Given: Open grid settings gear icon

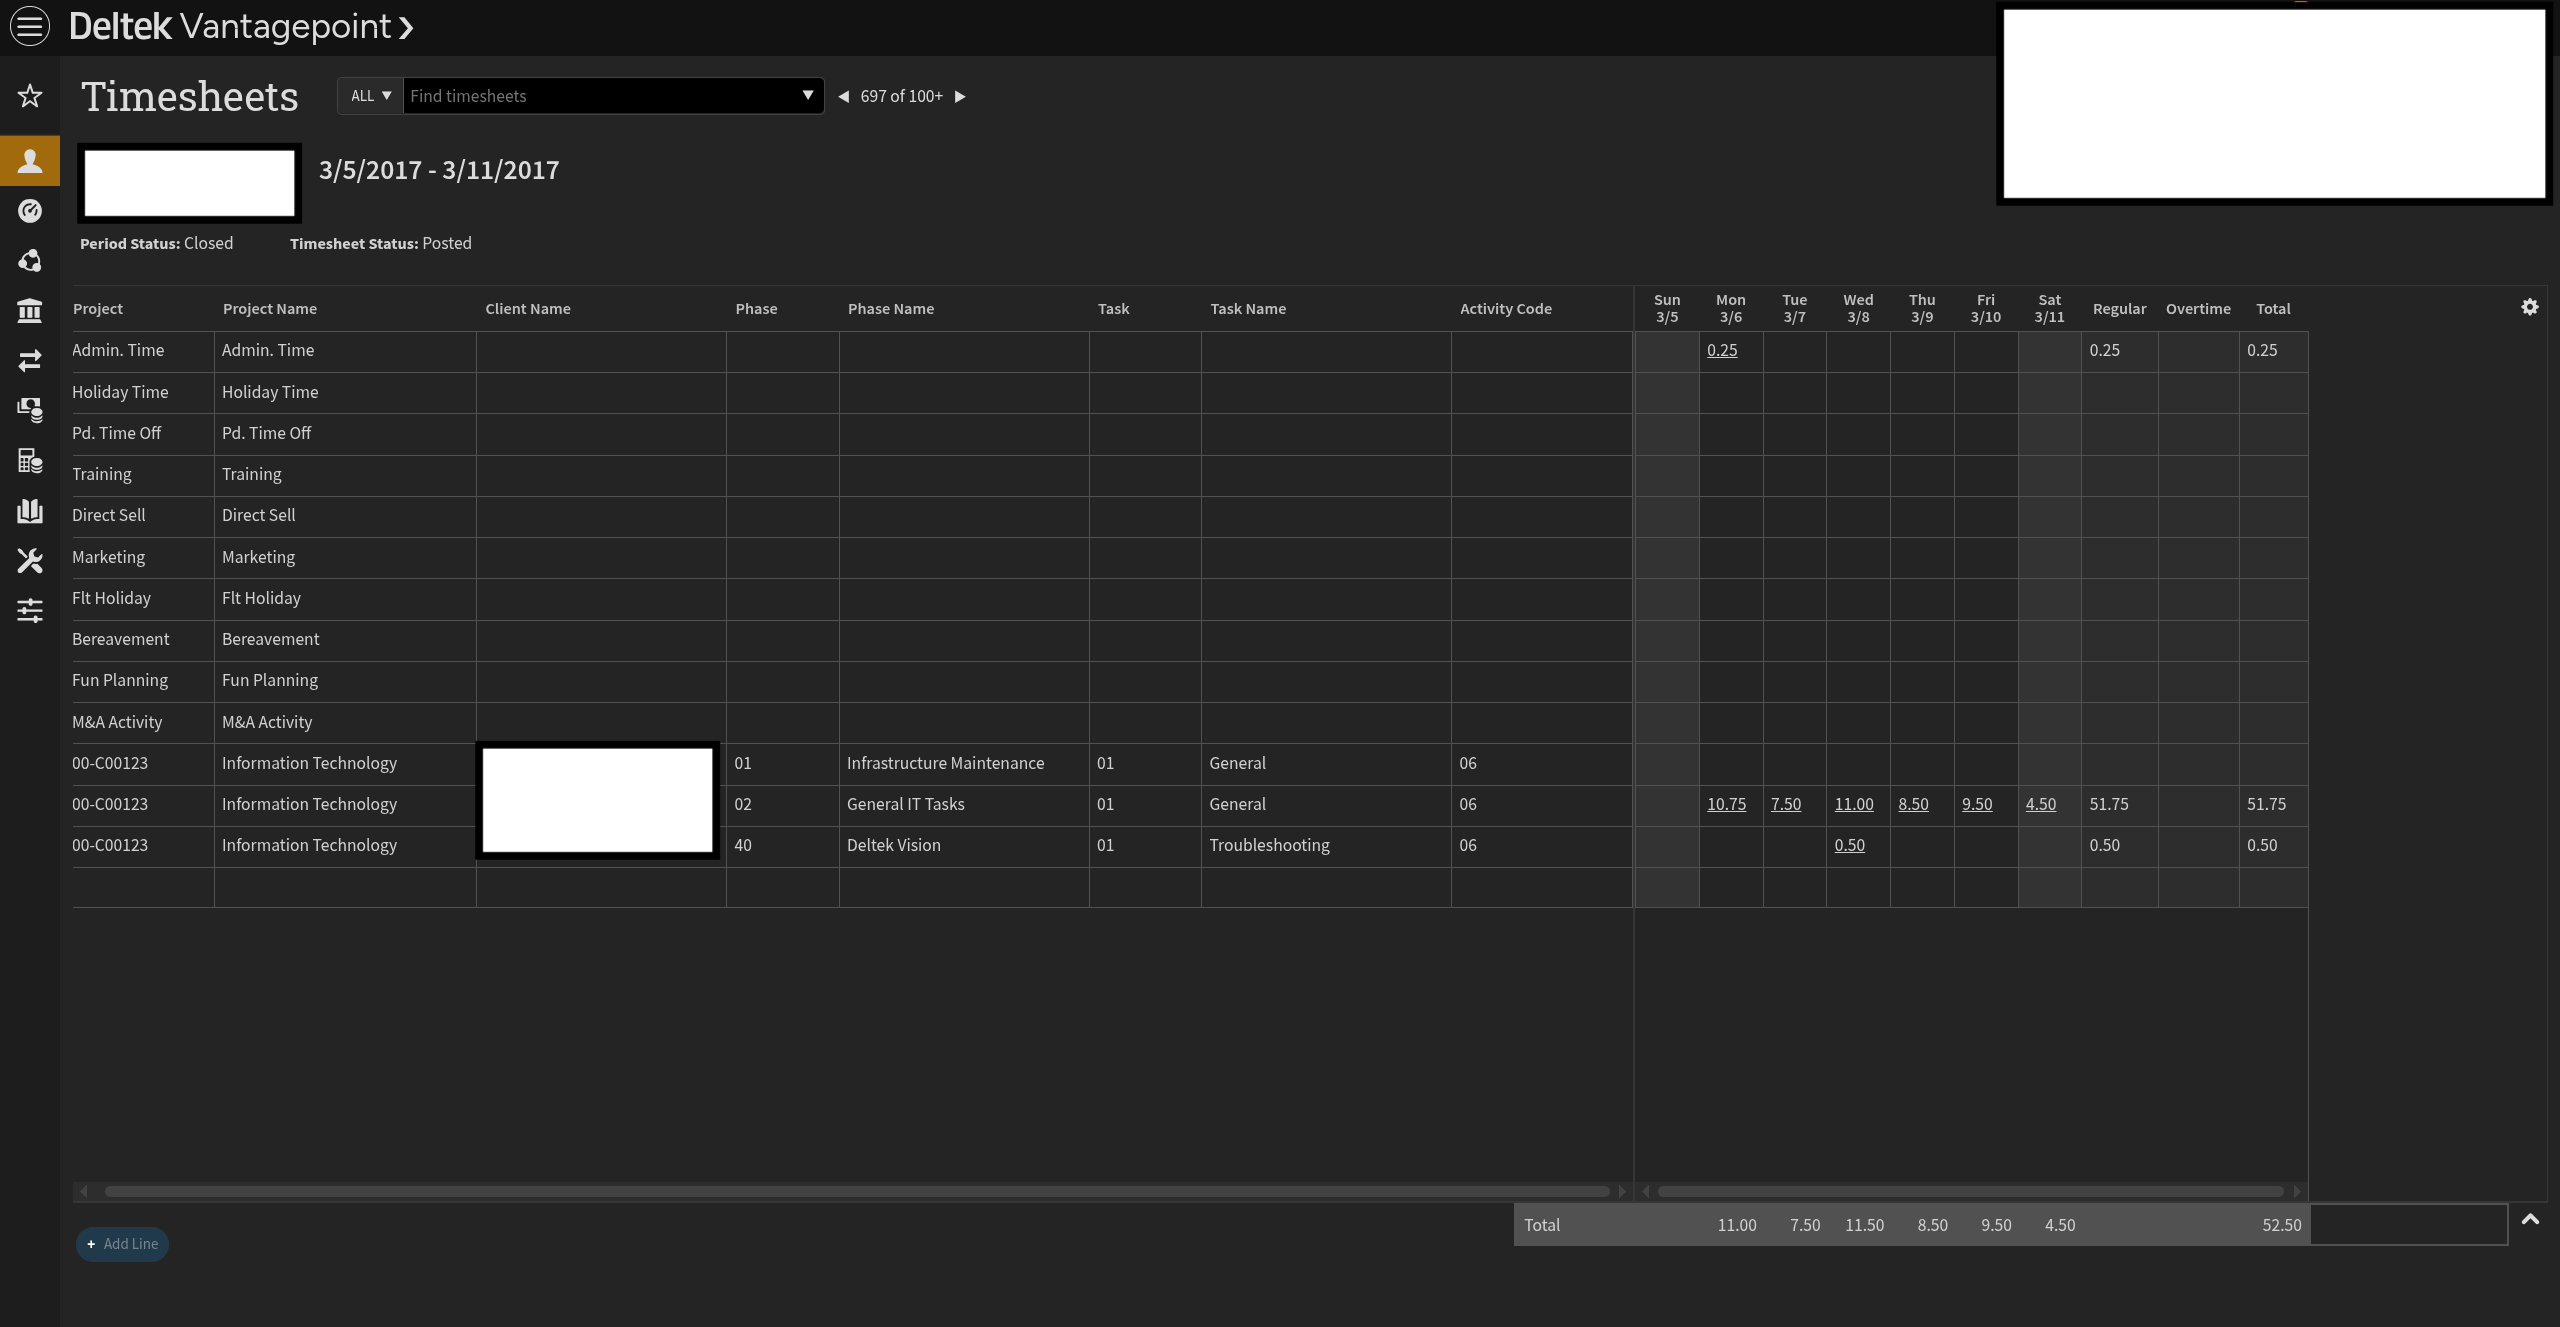Looking at the screenshot, I should [x=2529, y=308].
